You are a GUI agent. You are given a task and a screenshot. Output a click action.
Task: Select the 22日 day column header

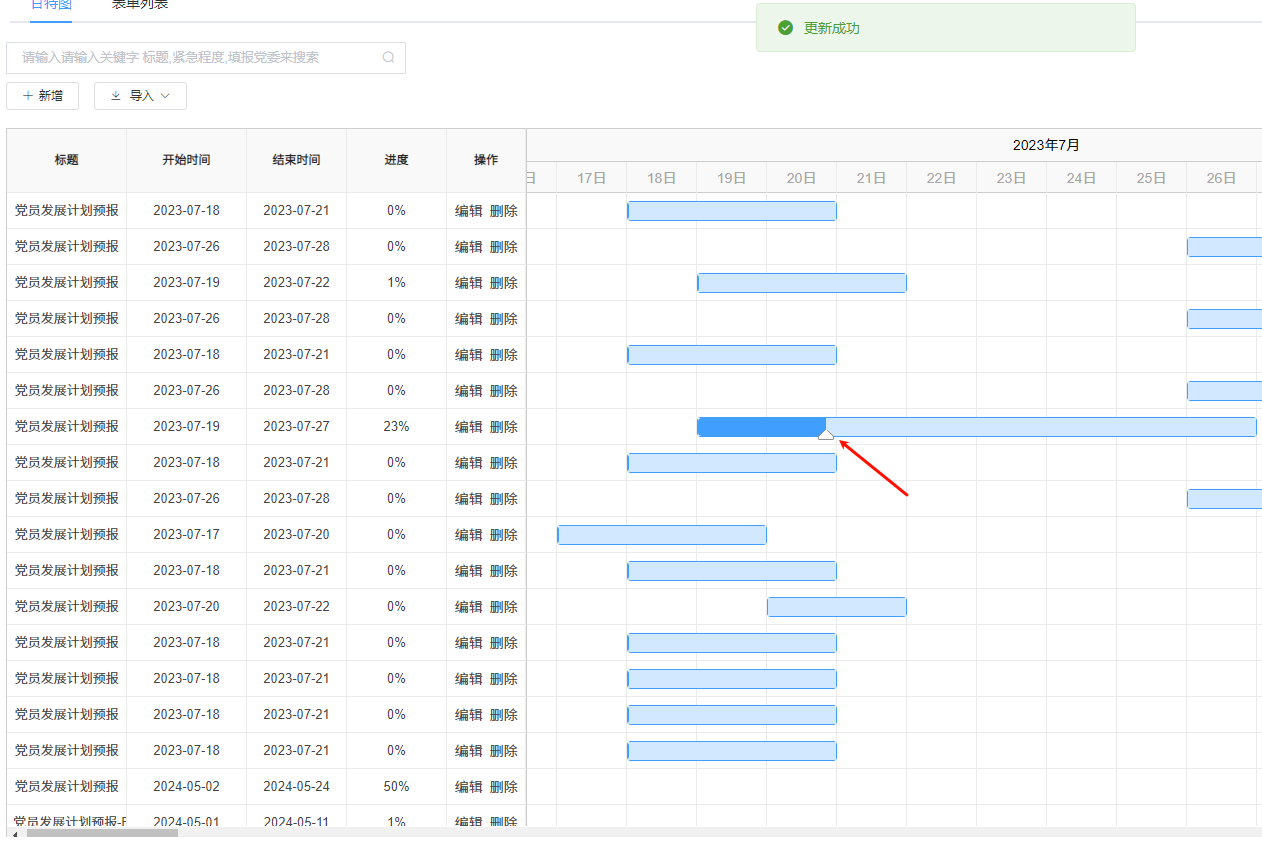coord(942,178)
